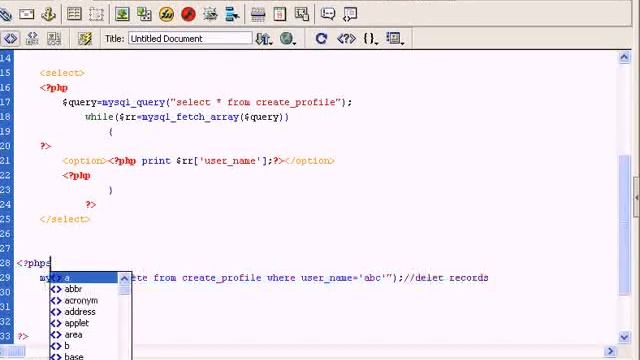Click the 'print' keyword in the option tag line

[x=156, y=161]
